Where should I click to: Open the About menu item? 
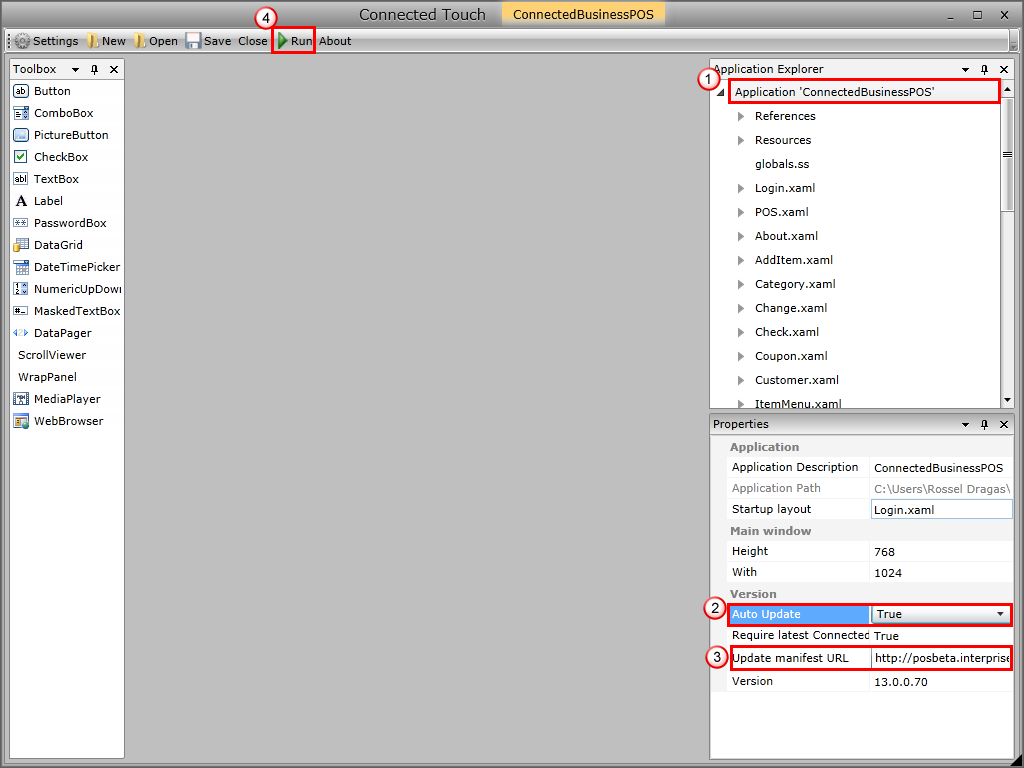click(335, 41)
